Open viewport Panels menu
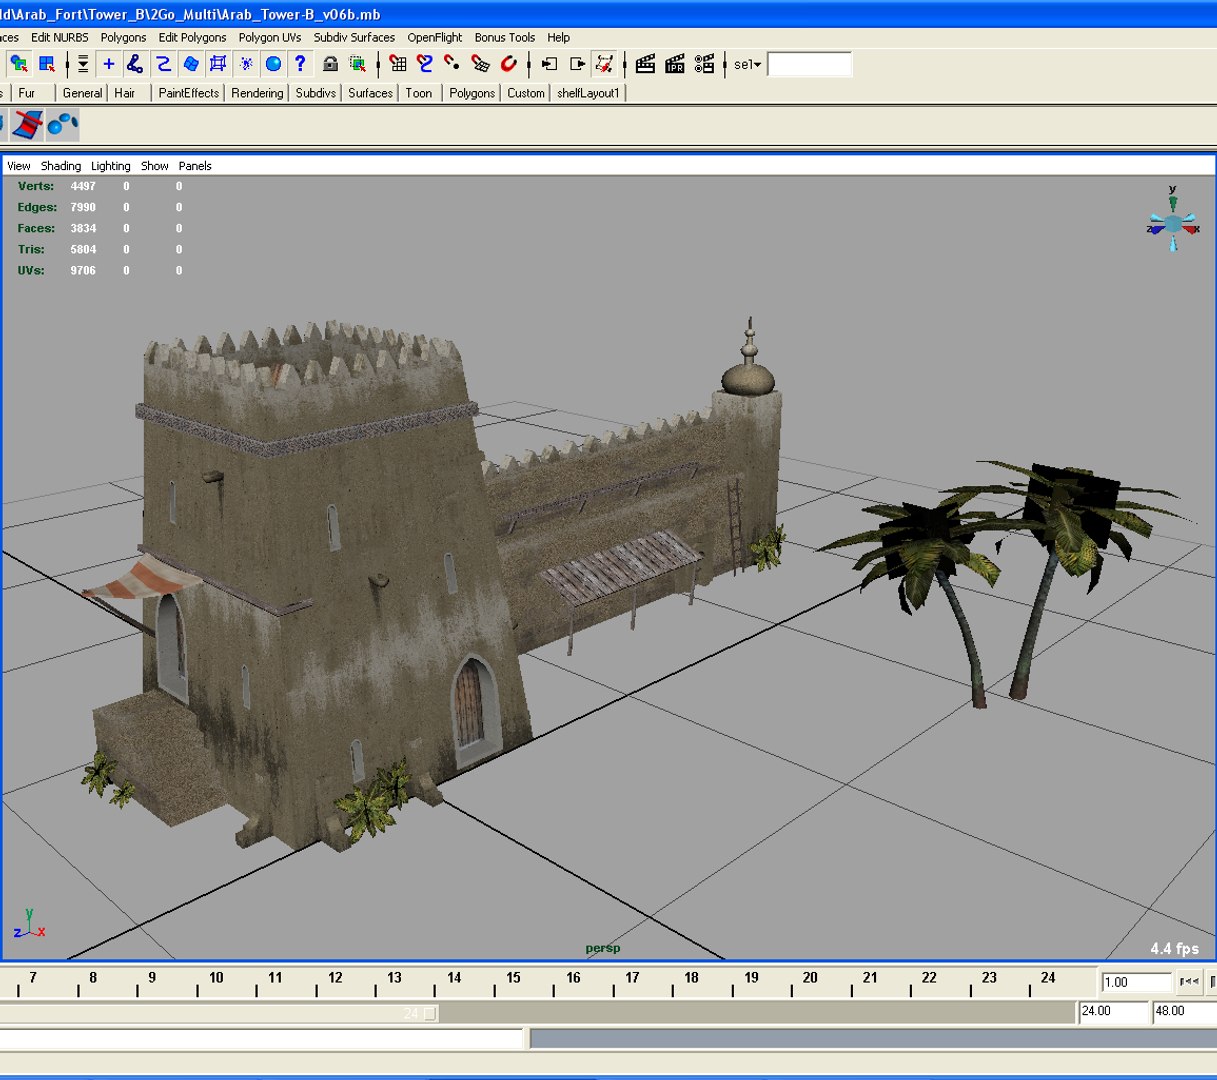1217x1080 pixels. (x=195, y=166)
